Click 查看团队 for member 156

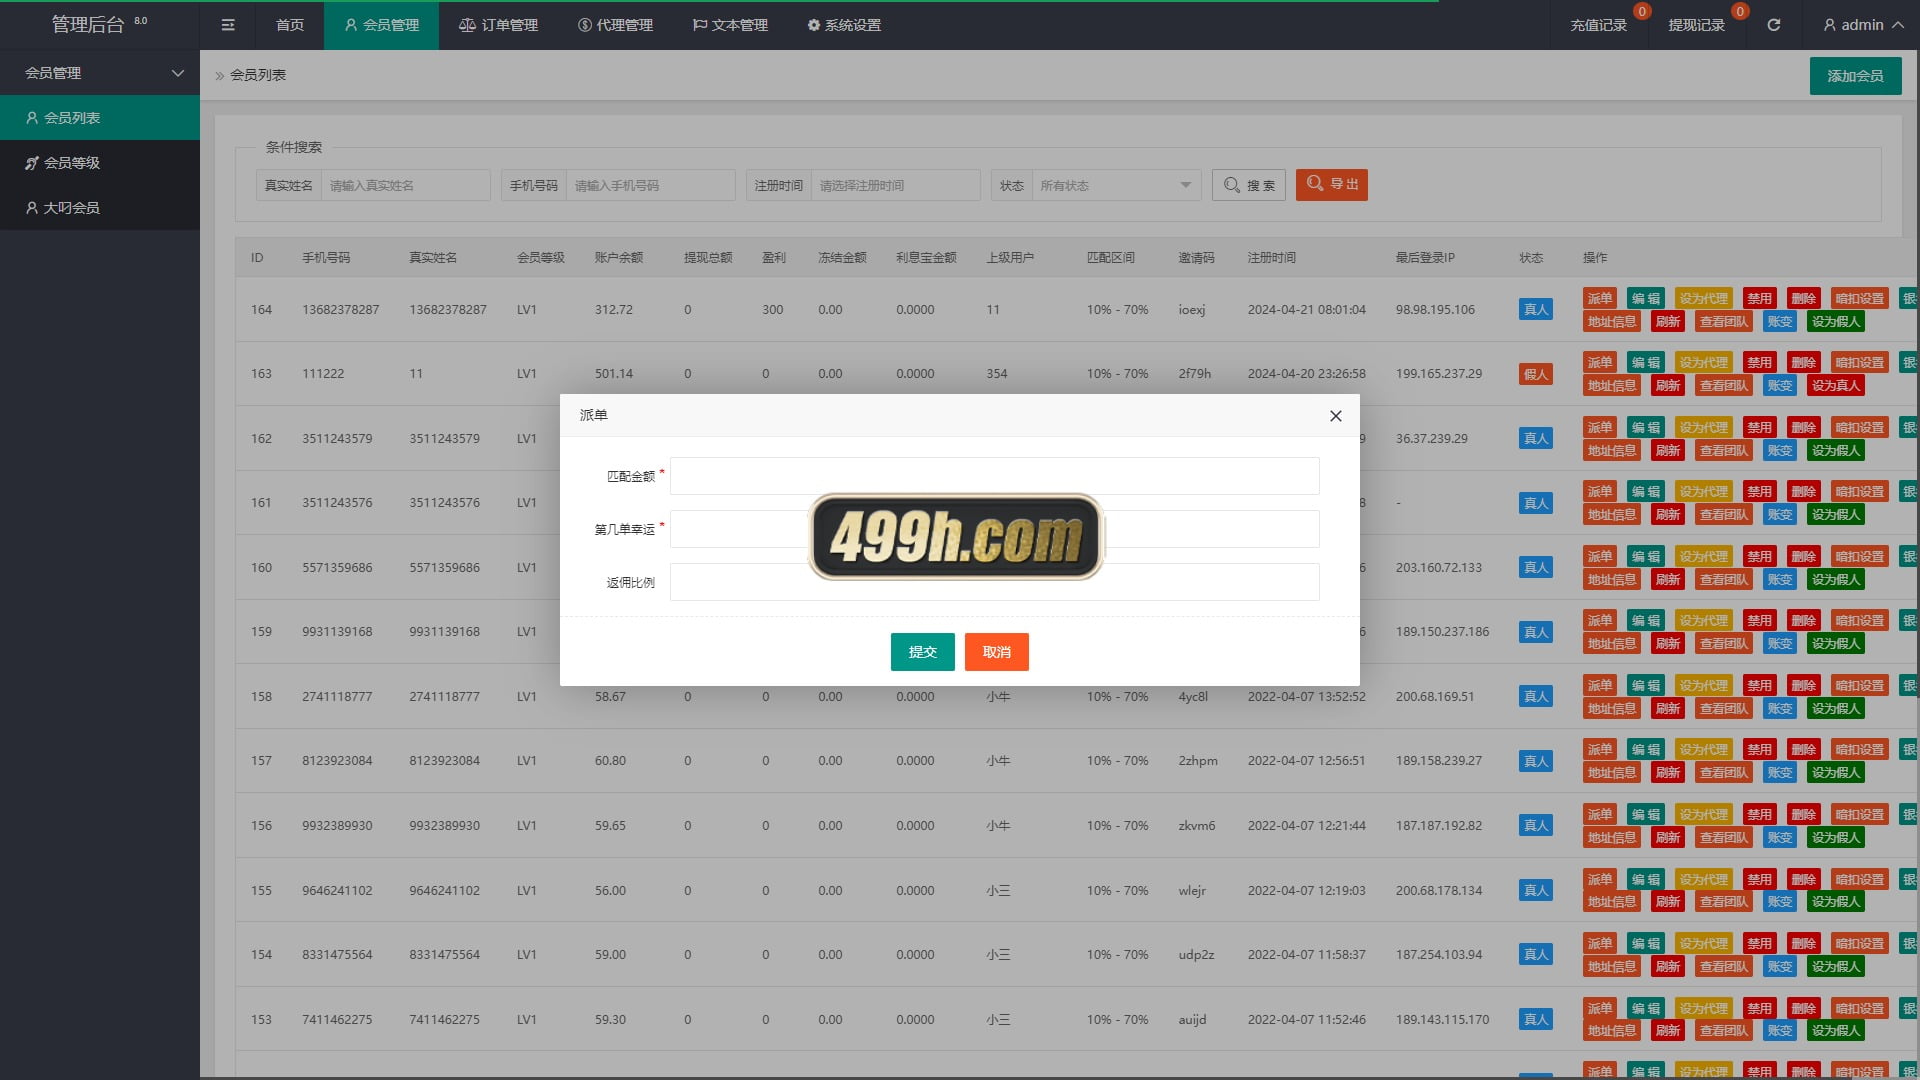[1724, 837]
